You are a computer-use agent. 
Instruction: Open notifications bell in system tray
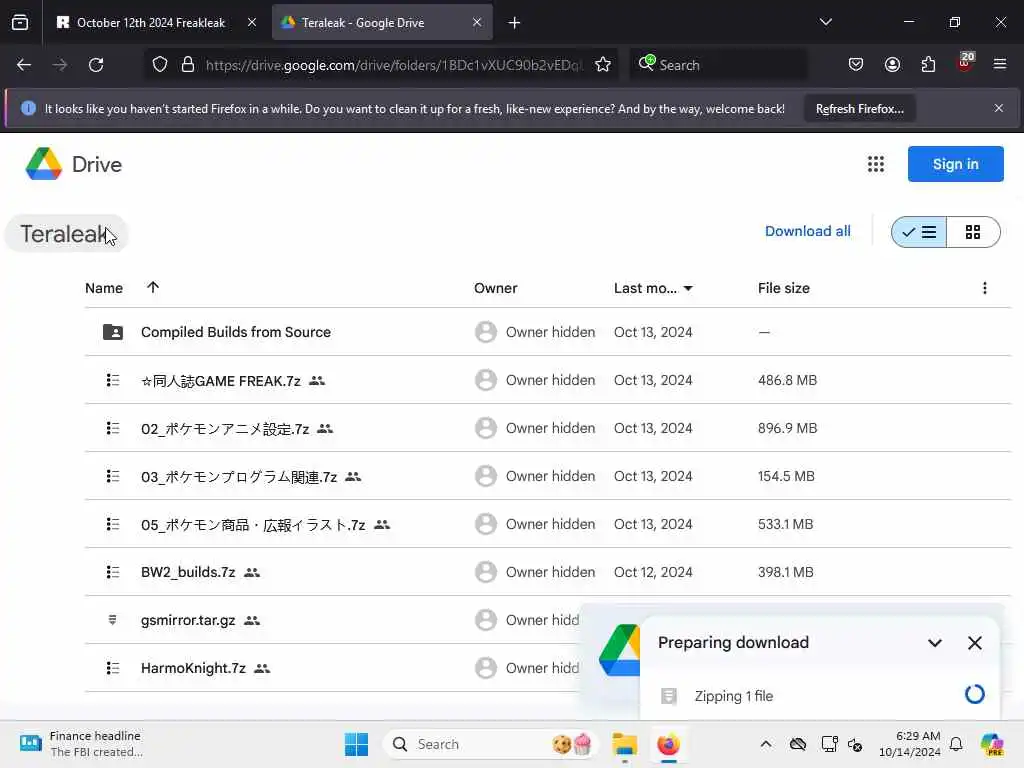(x=955, y=744)
